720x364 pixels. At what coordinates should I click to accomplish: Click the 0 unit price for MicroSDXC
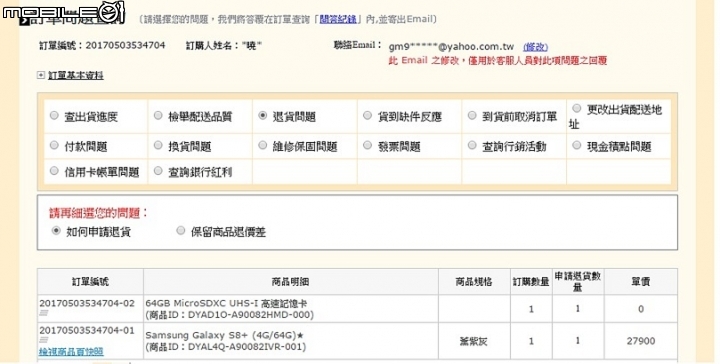(x=641, y=309)
